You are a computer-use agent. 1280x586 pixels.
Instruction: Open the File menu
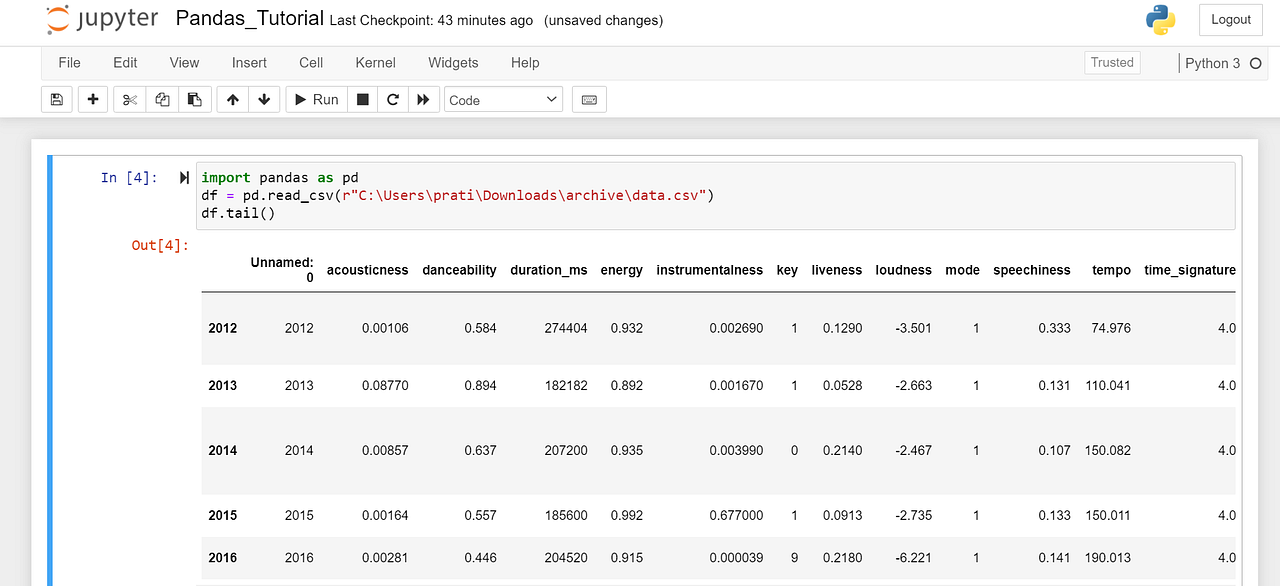point(68,62)
